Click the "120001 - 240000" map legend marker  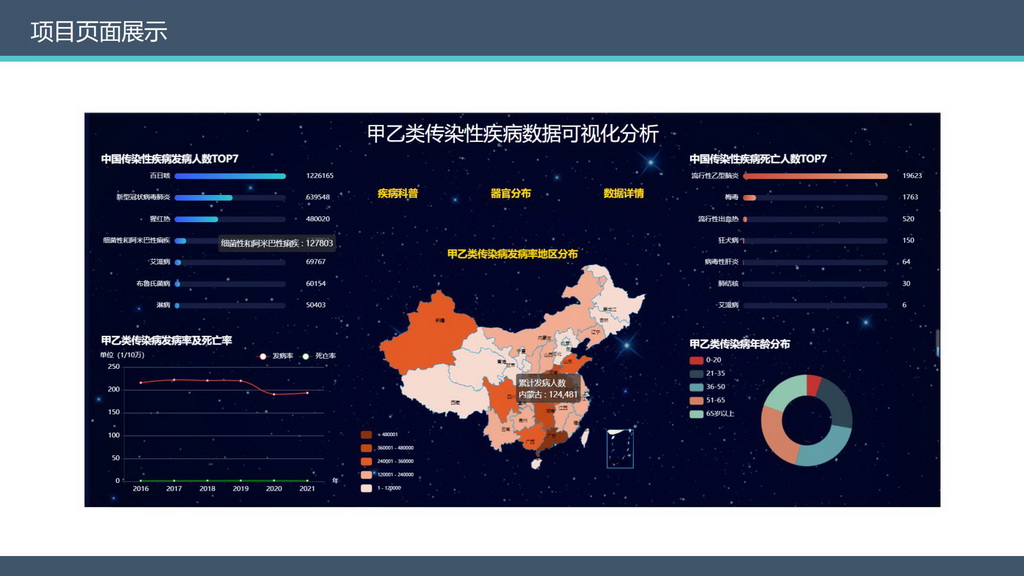(x=366, y=475)
